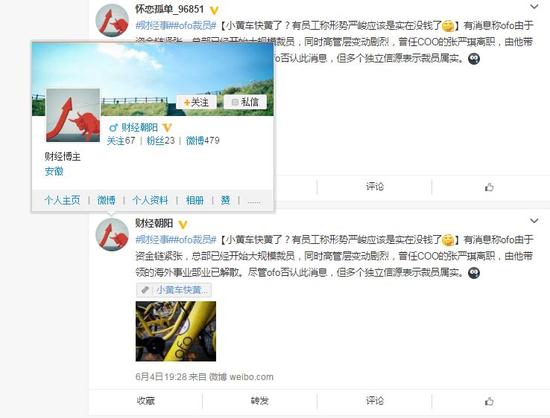Open 个人主页 tab in hover card
550x418 pixels.
click(x=62, y=200)
